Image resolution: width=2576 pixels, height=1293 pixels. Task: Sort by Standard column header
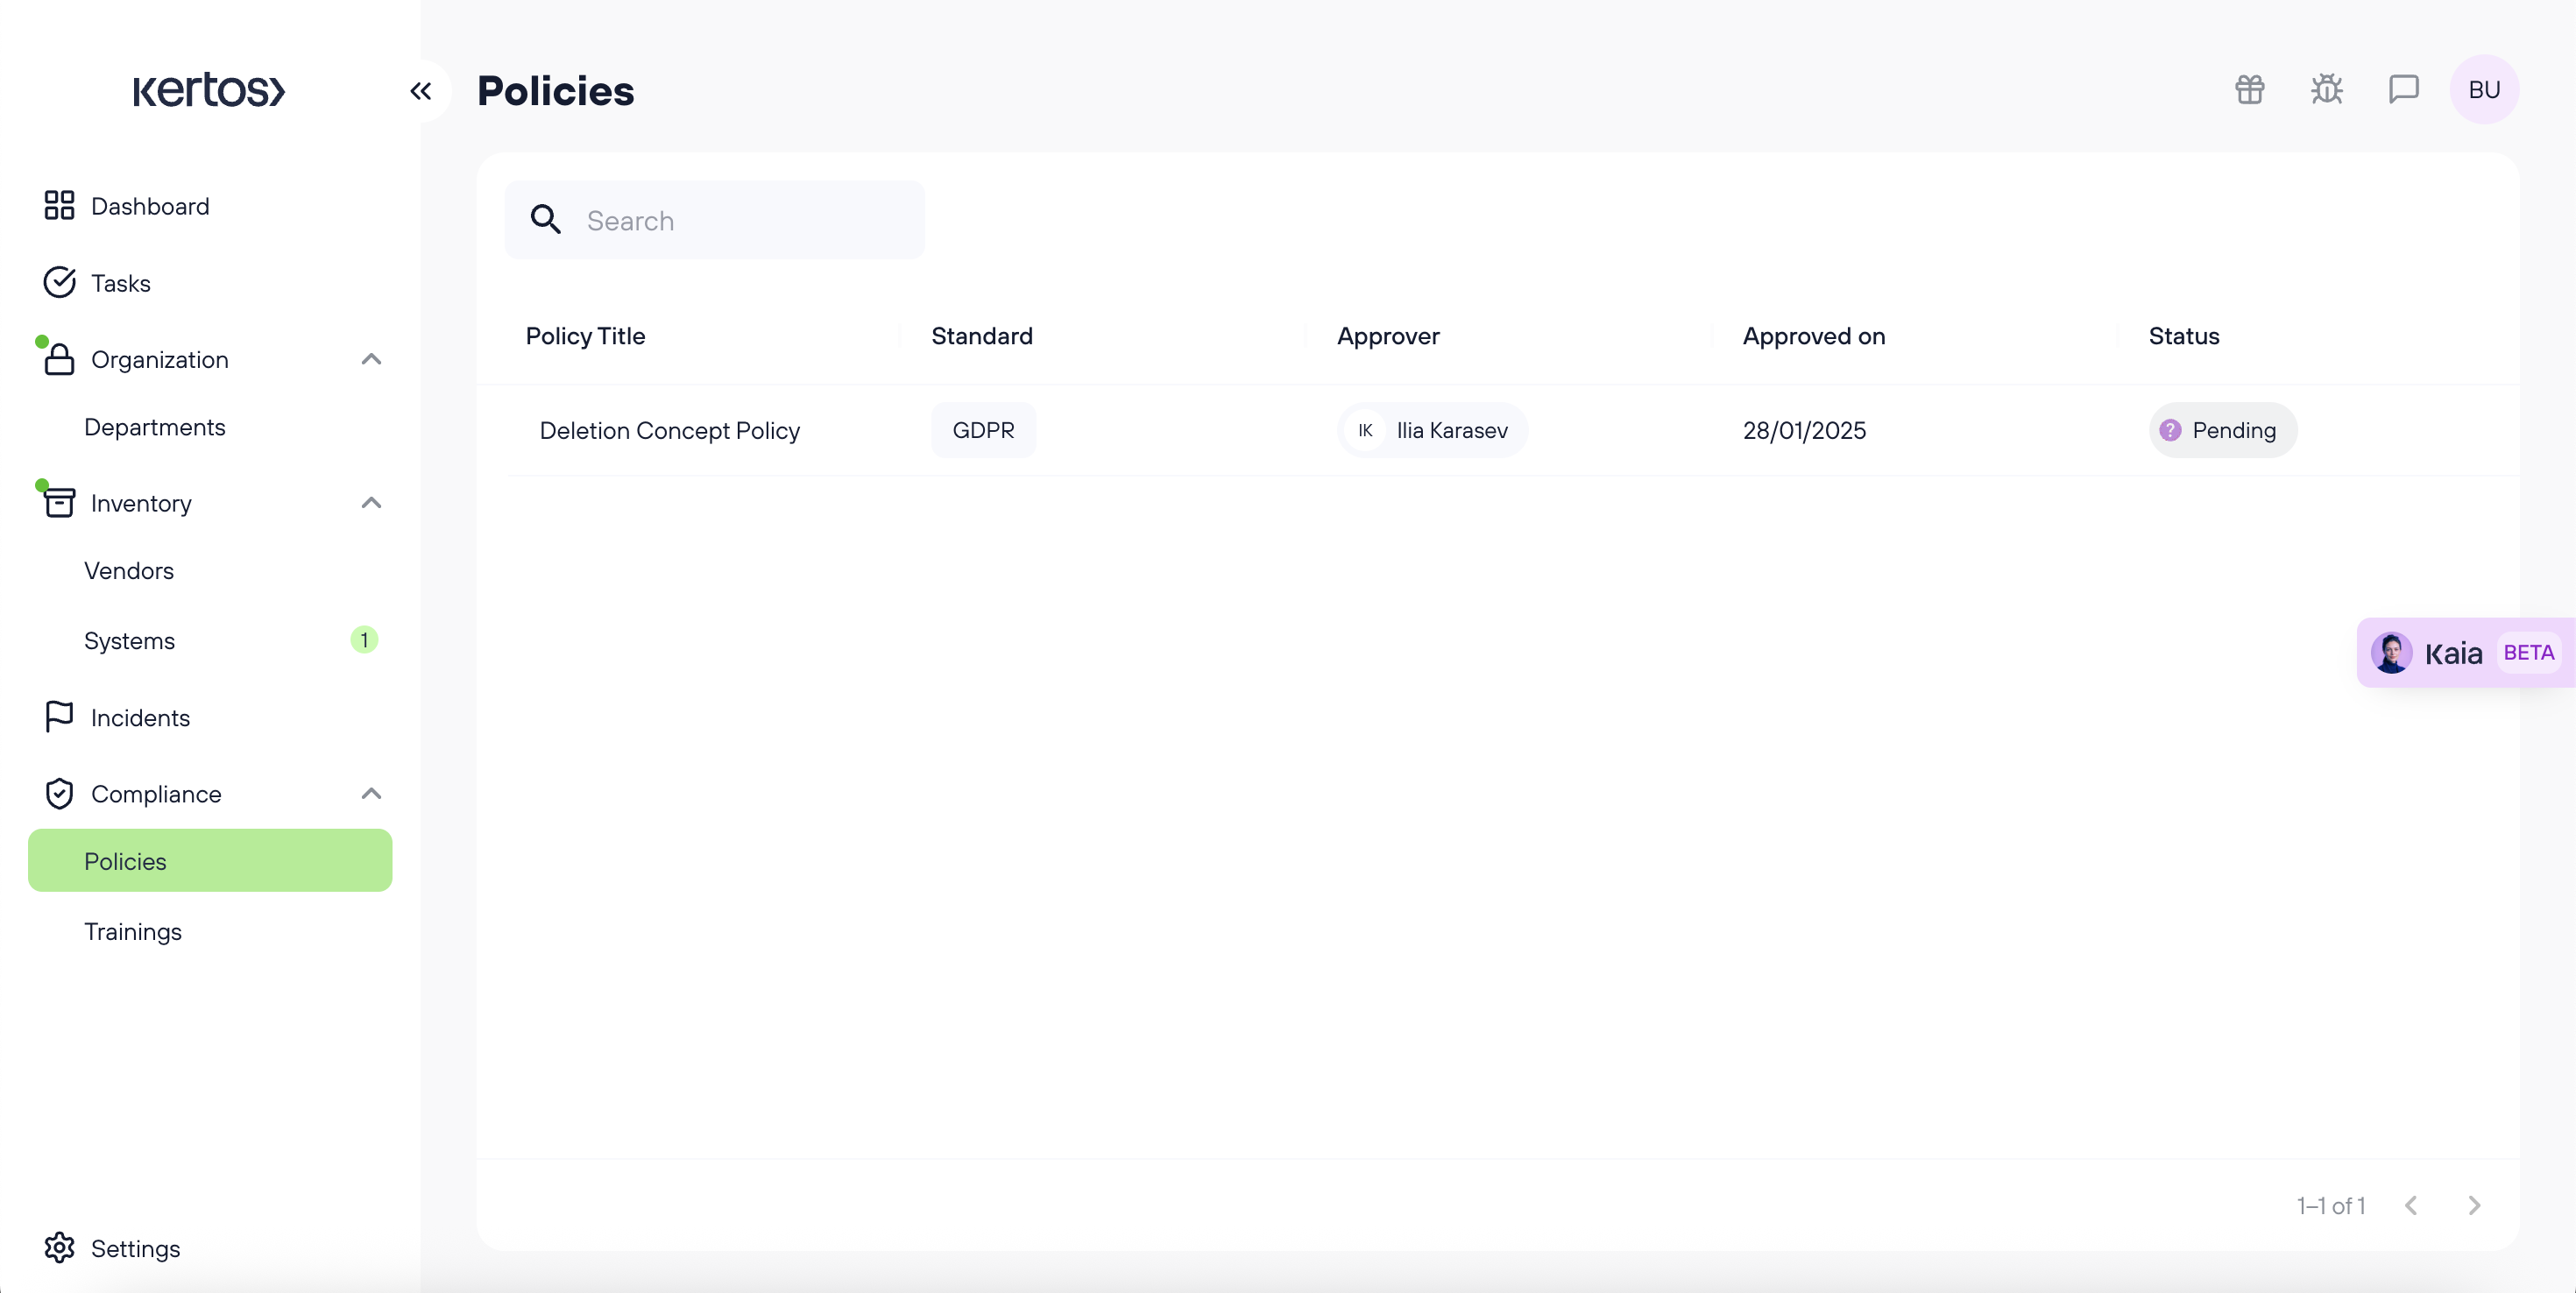point(982,336)
